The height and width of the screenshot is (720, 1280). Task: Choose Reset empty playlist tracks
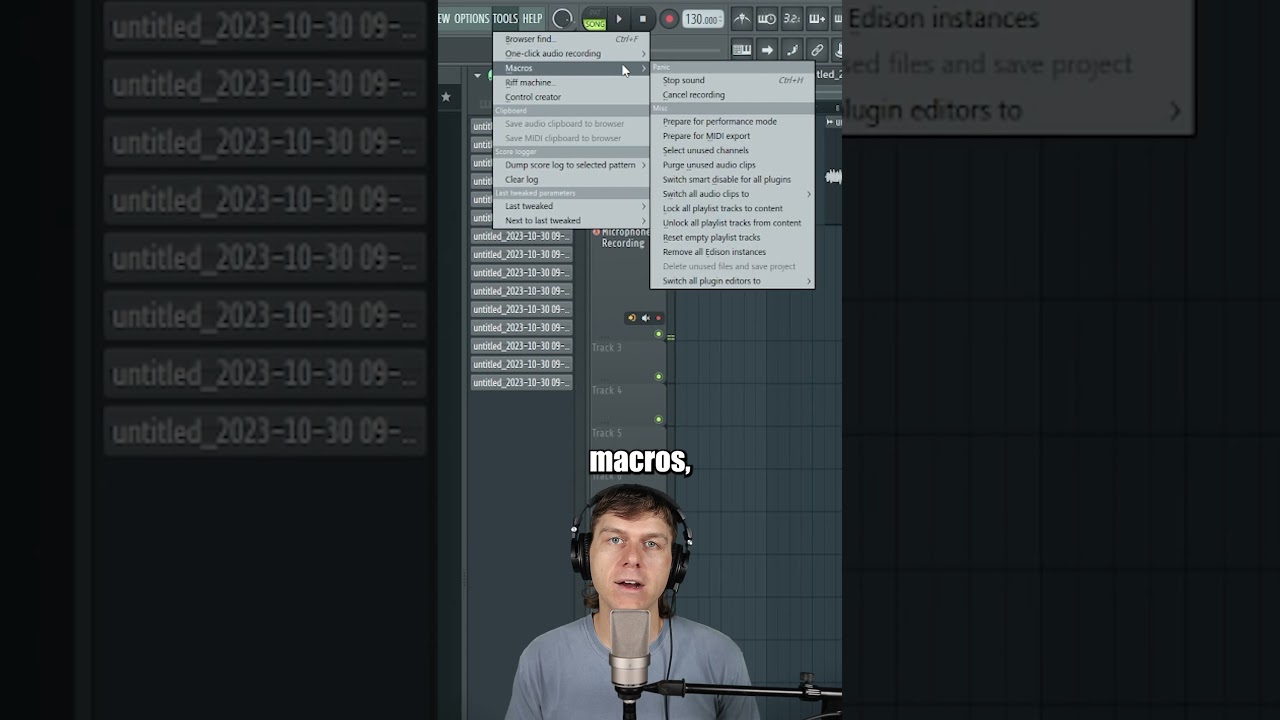coord(732,238)
